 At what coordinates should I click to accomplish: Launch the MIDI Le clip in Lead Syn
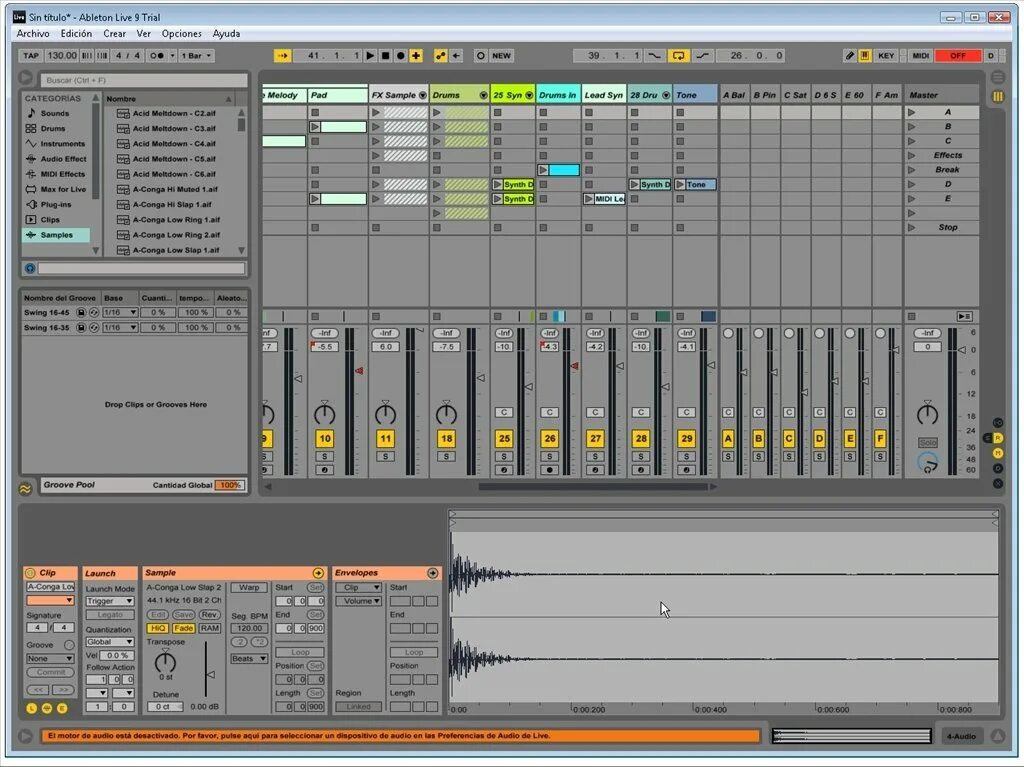coord(589,199)
